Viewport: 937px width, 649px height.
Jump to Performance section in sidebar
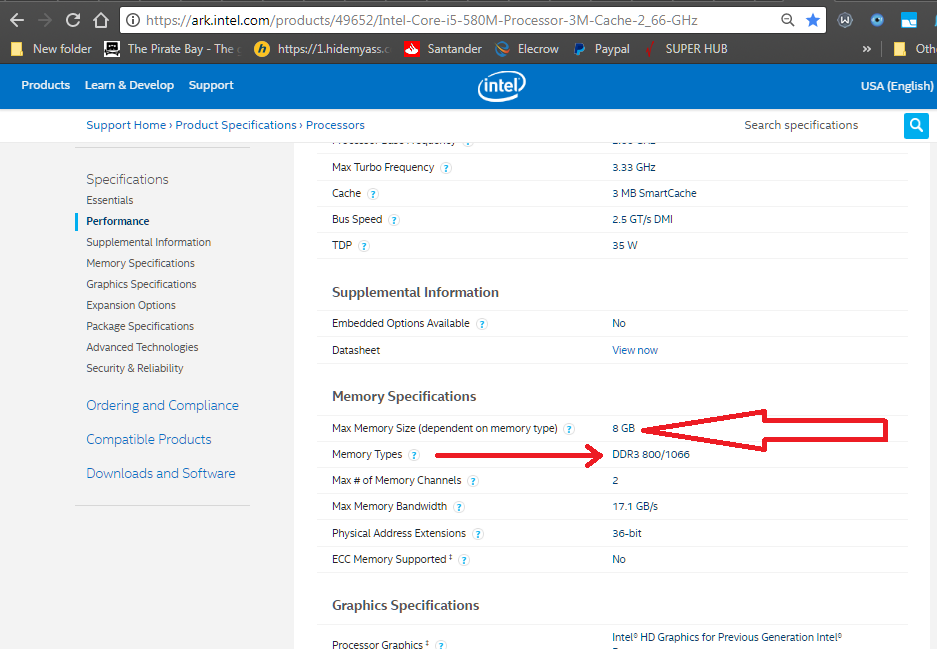tap(118, 221)
